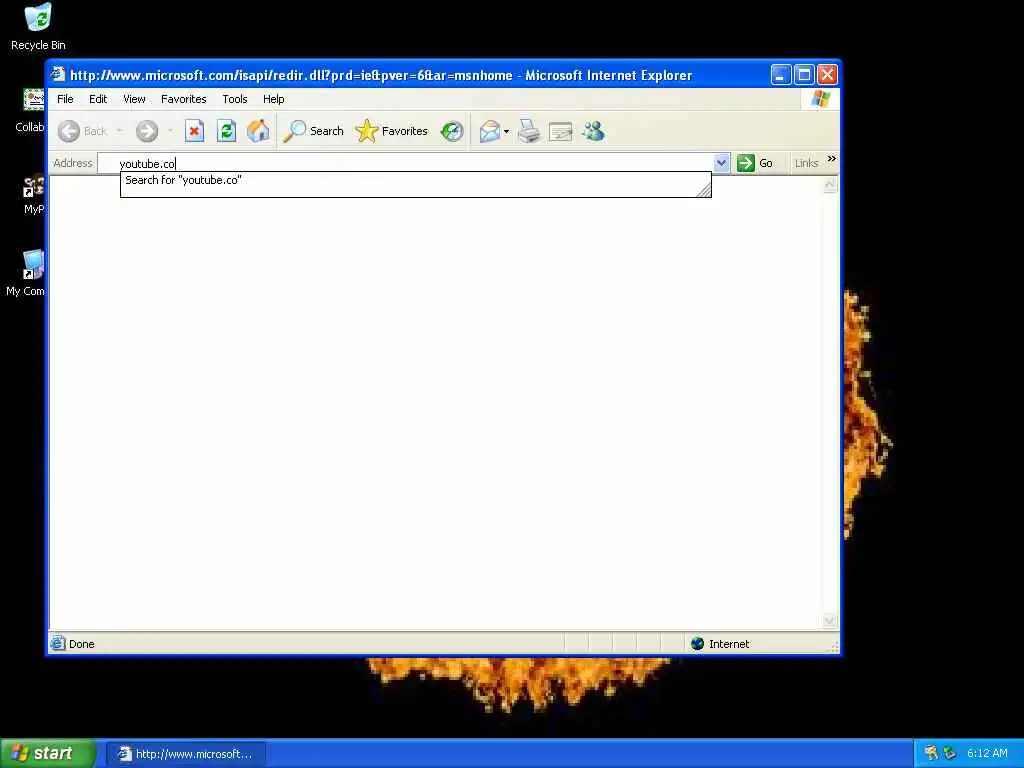This screenshot has width=1024, height=768.
Task: Open History using clock arrow icon
Action: click(452, 131)
